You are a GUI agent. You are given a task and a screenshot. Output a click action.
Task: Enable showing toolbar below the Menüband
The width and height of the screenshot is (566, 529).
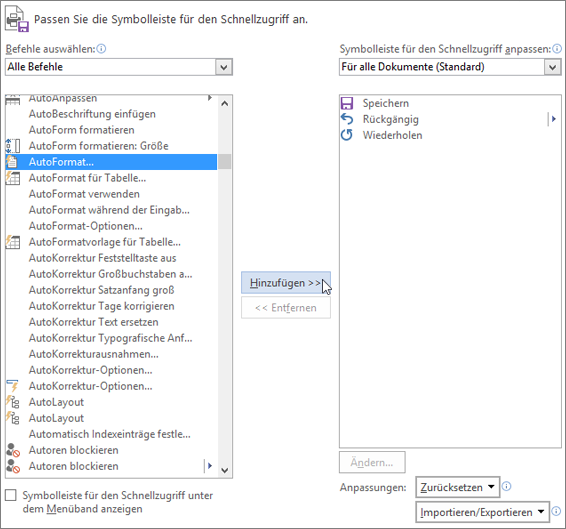pyautogui.click(x=11, y=495)
